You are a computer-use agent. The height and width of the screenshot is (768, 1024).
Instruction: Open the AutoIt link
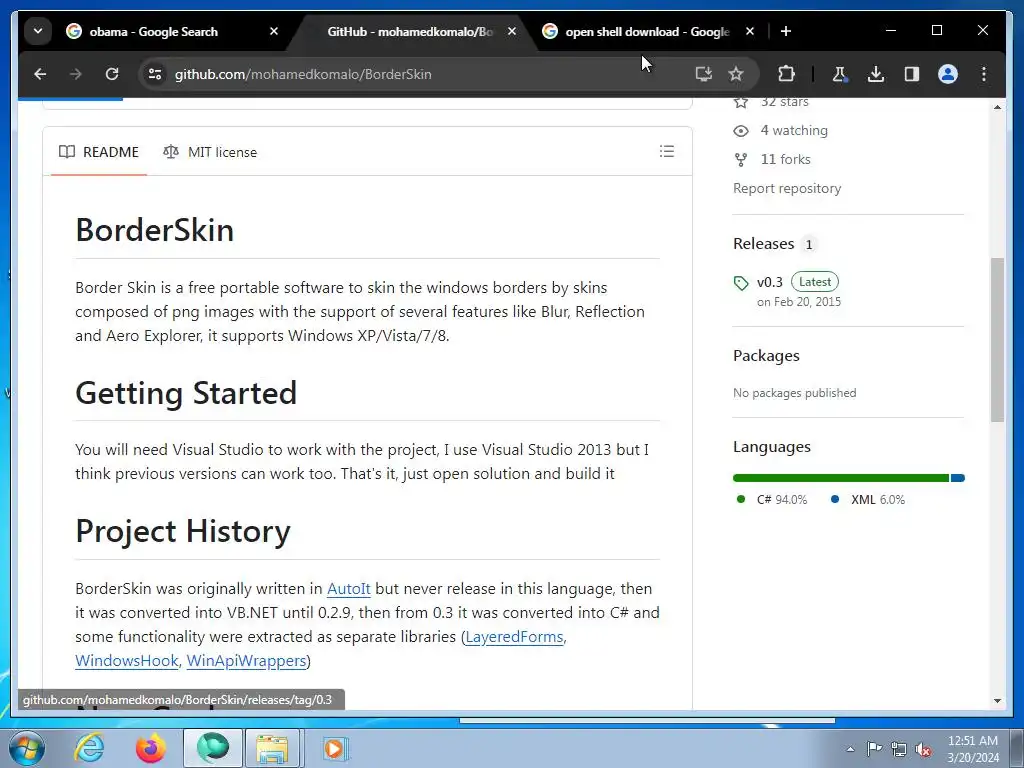tap(349, 588)
